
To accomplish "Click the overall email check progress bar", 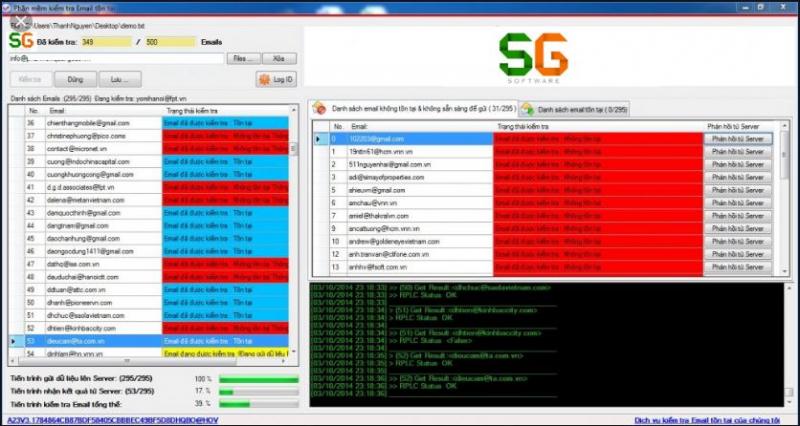I will 258,405.
